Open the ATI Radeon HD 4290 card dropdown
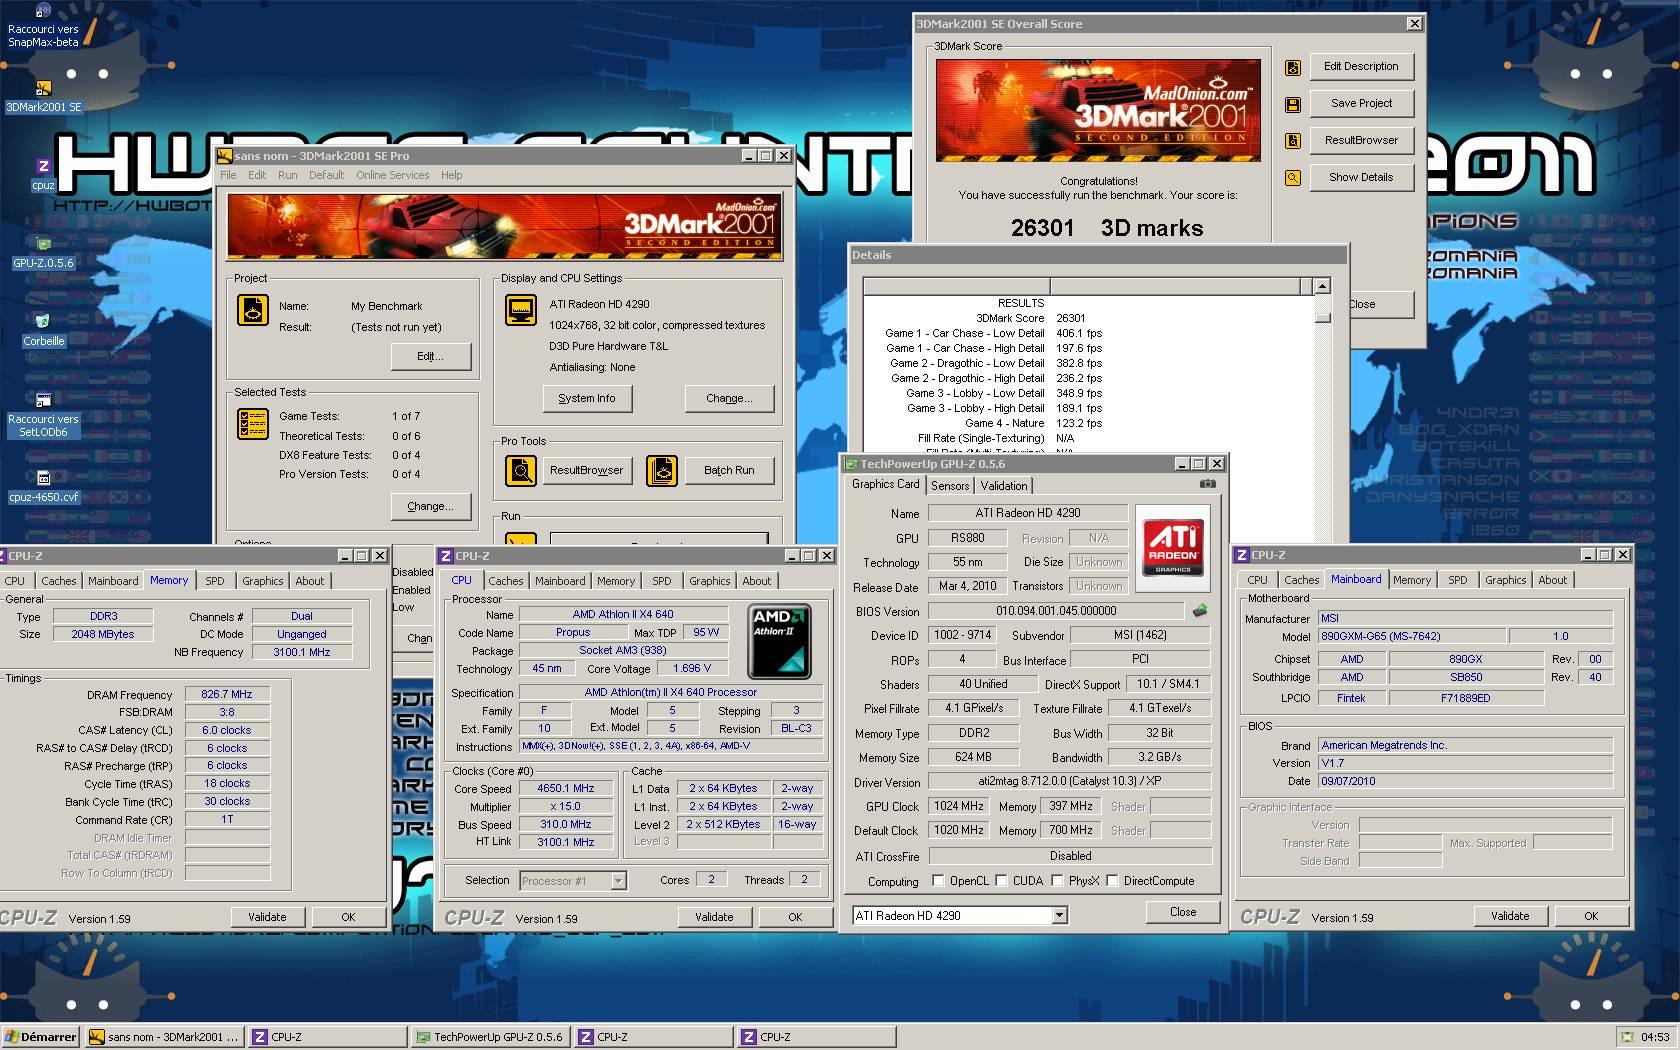Image resolution: width=1680 pixels, height=1050 pixels. coord(1059,916)
